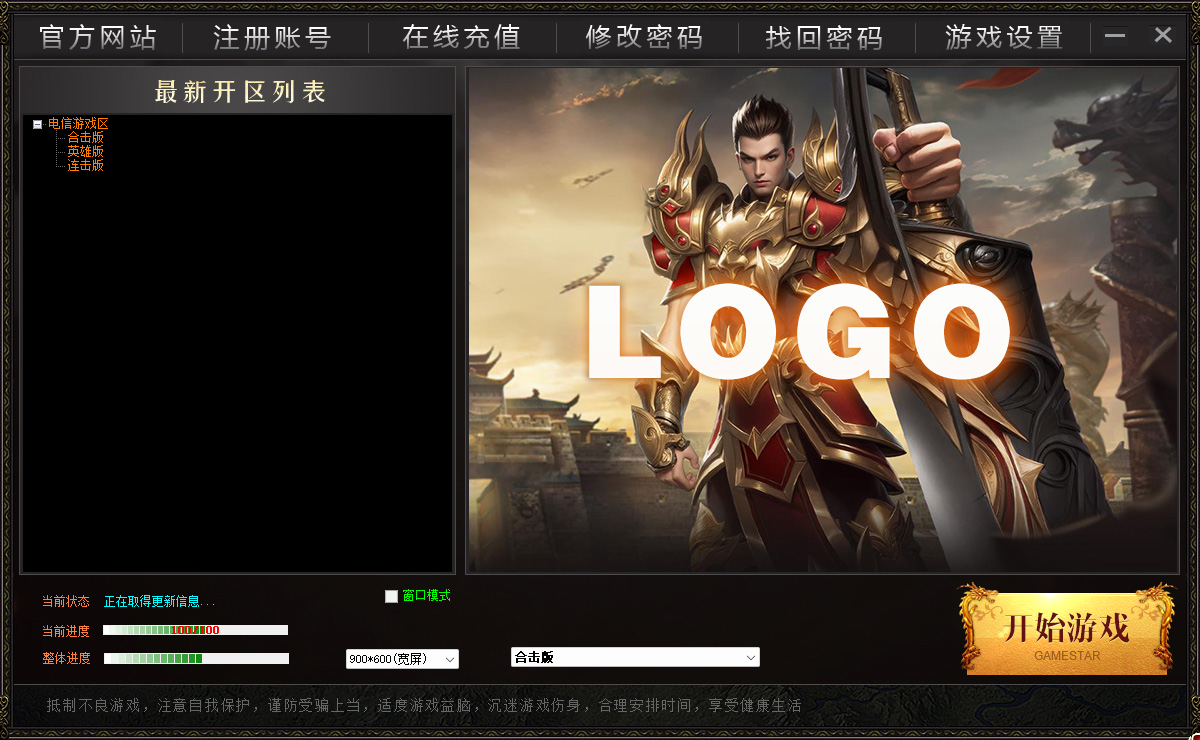1200x740 pixels.
Task: Open 在线充值 online recharge
Action: (x=462, y=38)
